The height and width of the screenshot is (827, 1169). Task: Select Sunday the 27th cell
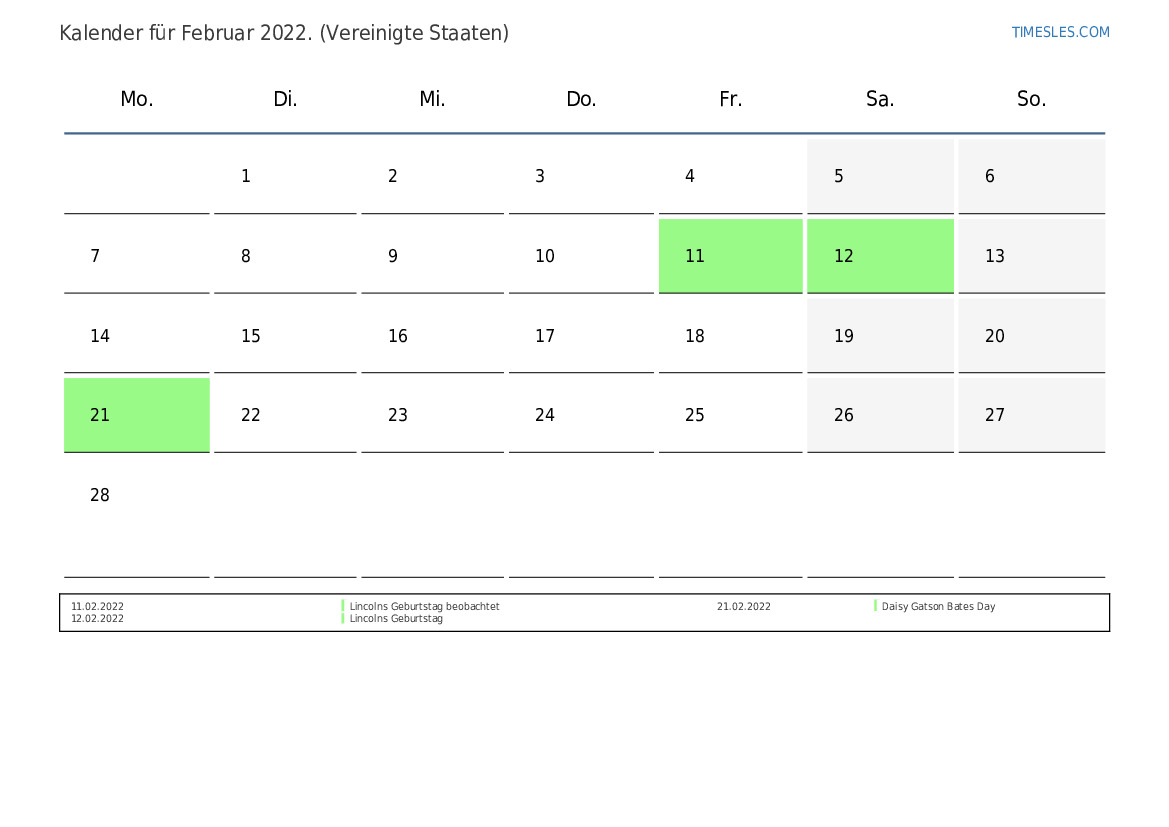point(1031,415)
